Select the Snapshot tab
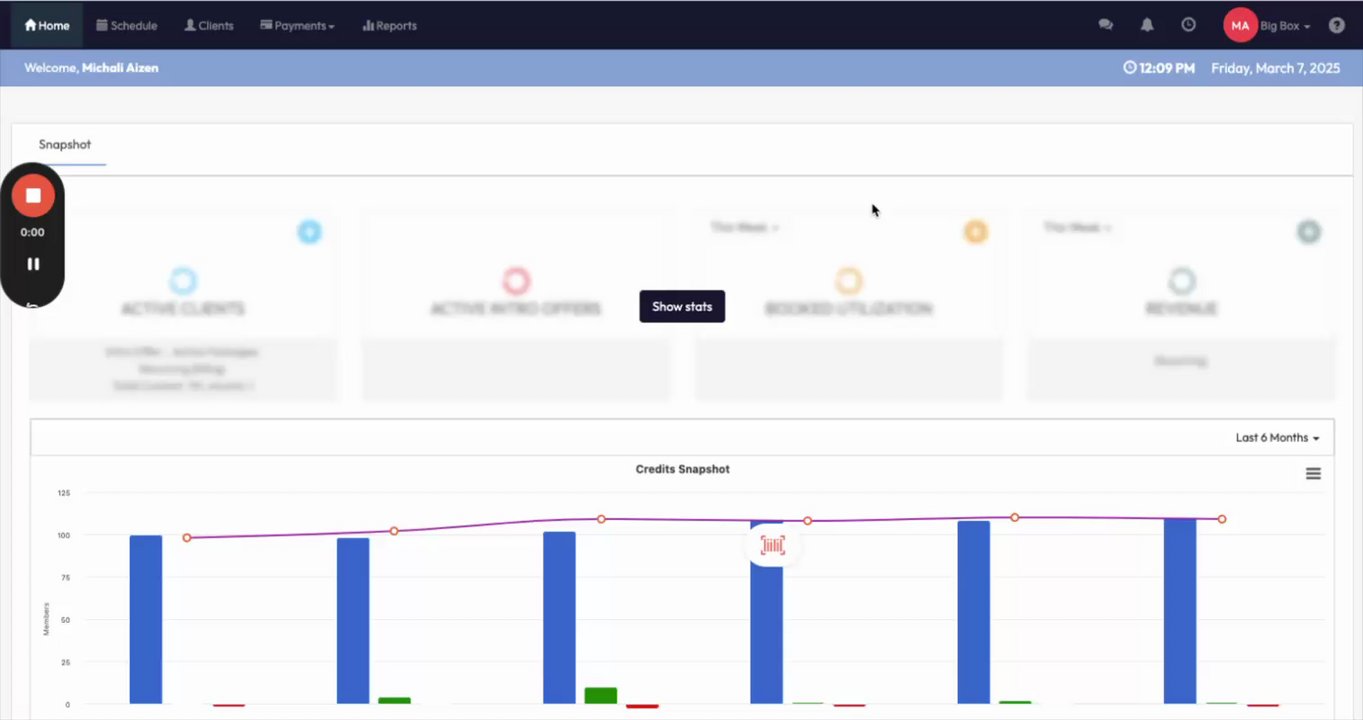 coord(65,144)
